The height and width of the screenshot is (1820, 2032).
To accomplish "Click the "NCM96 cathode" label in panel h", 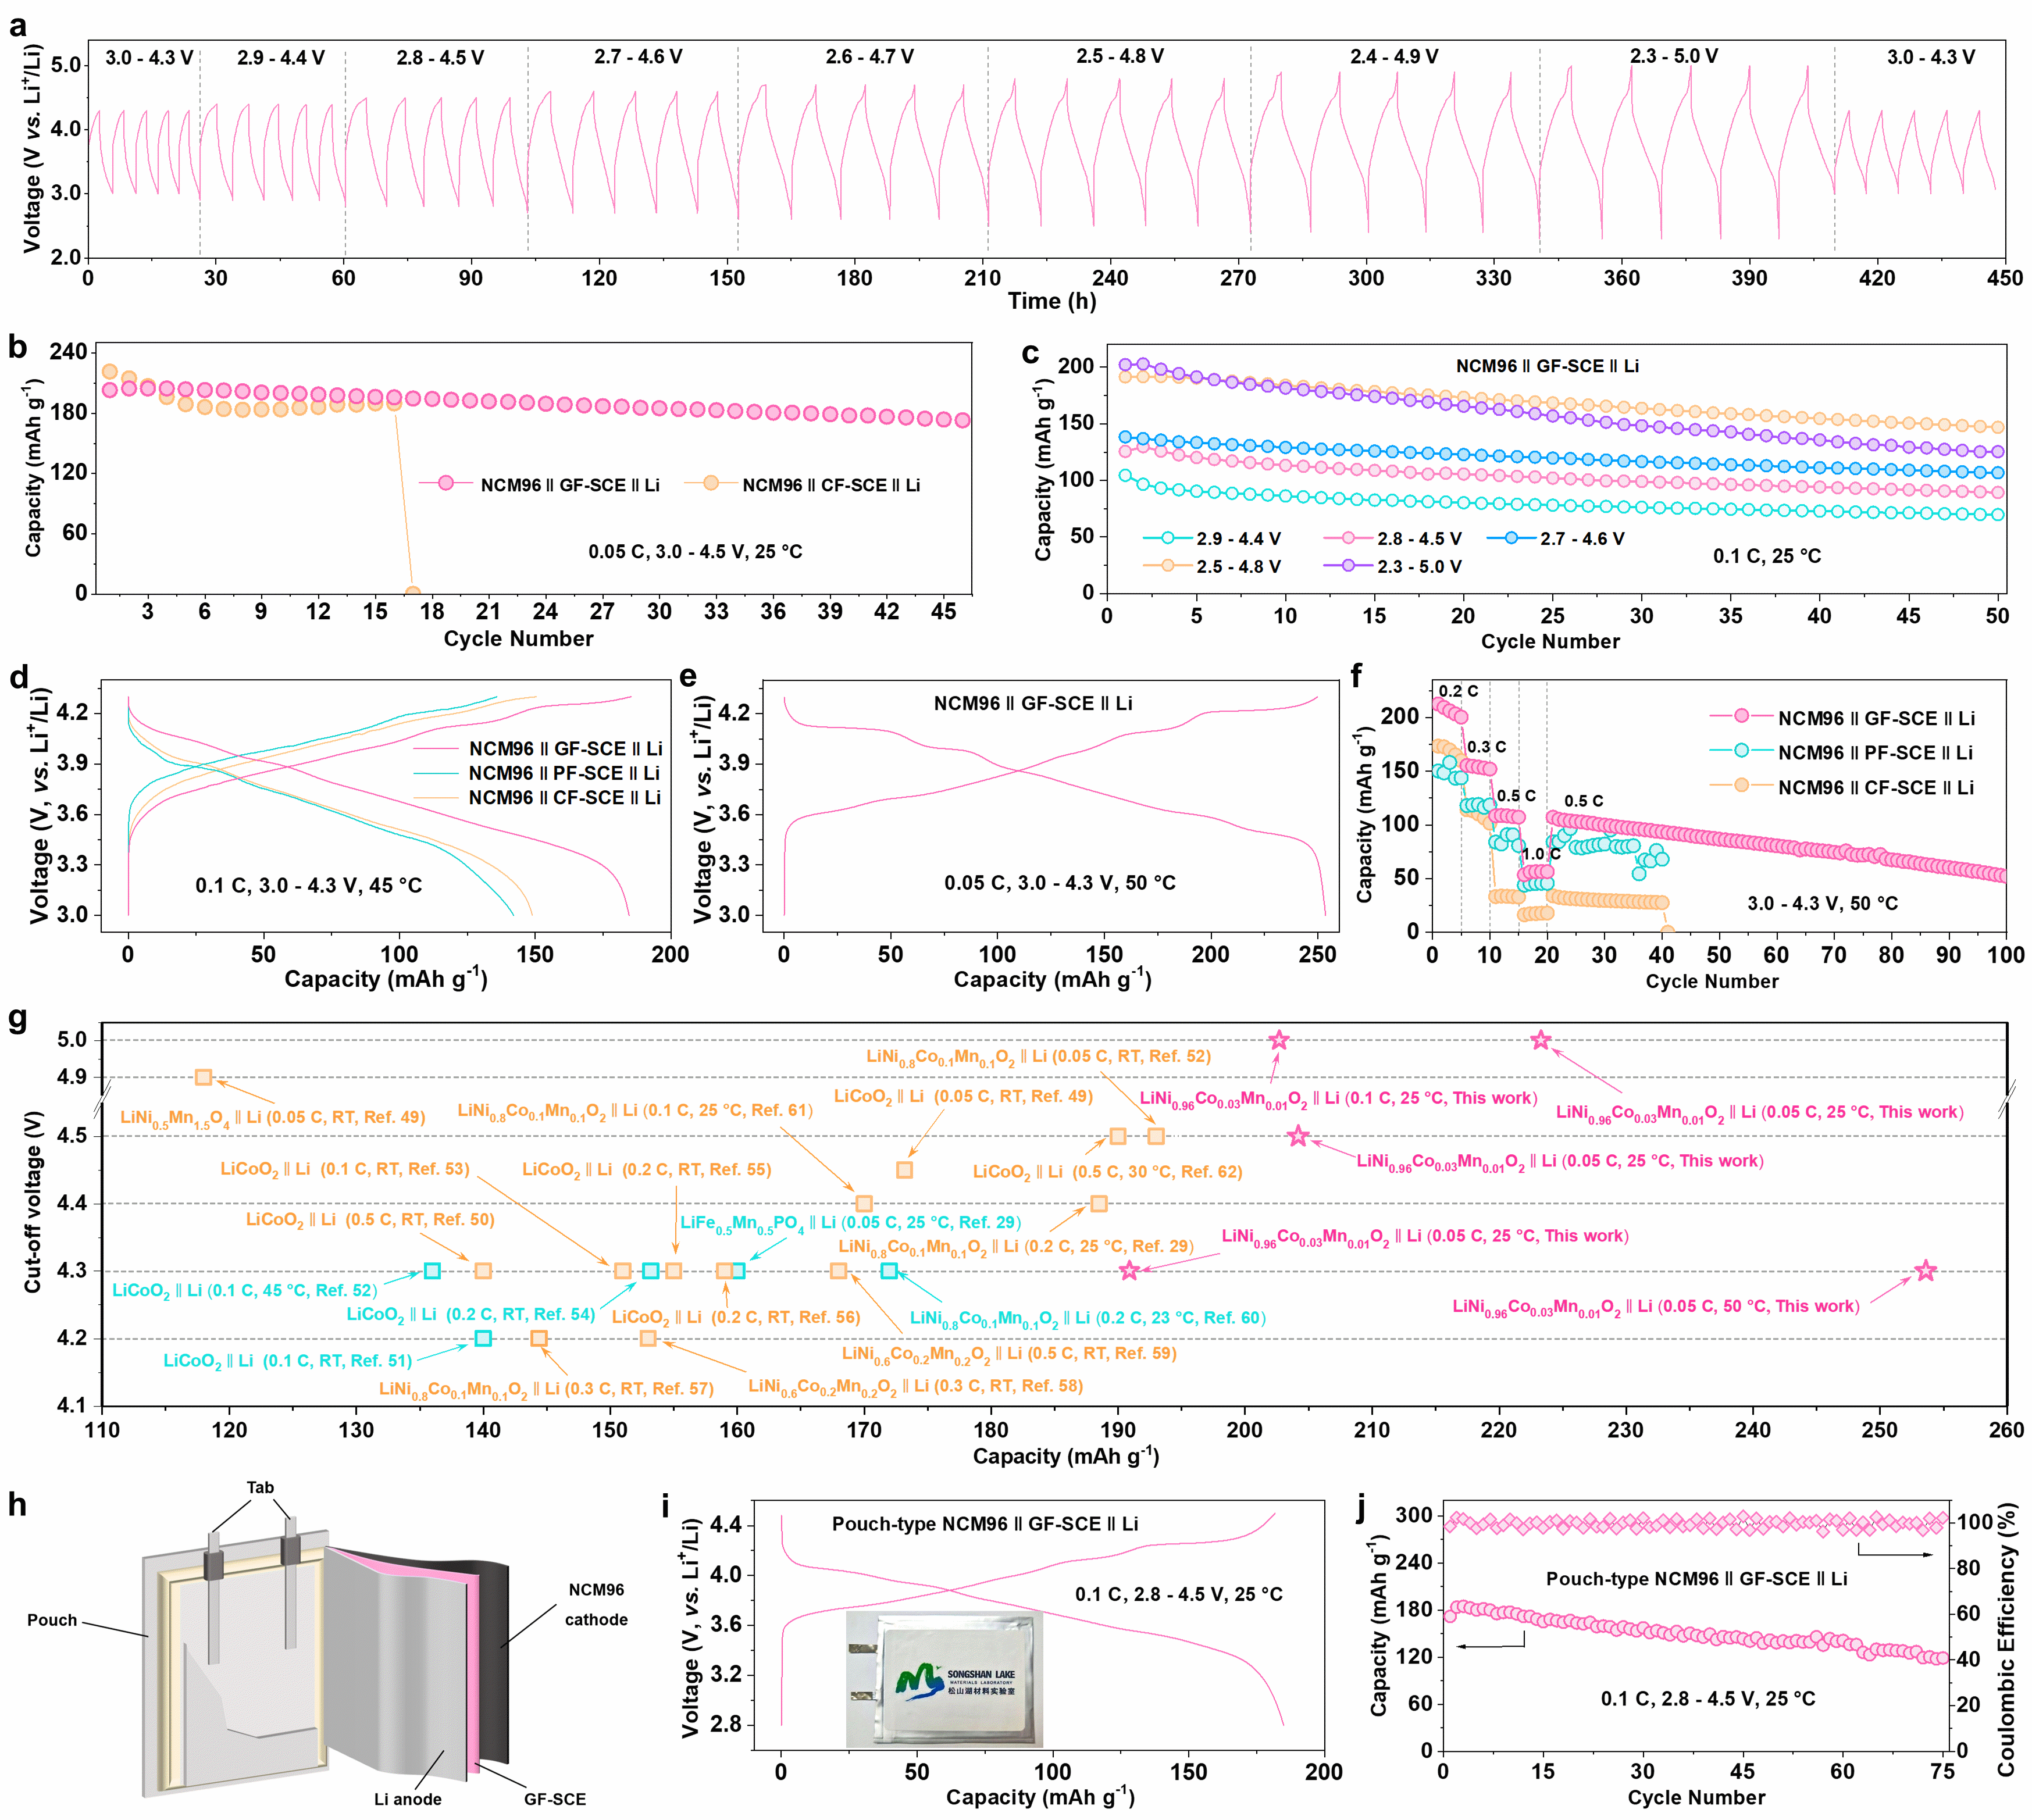I will pos(596,1604).
